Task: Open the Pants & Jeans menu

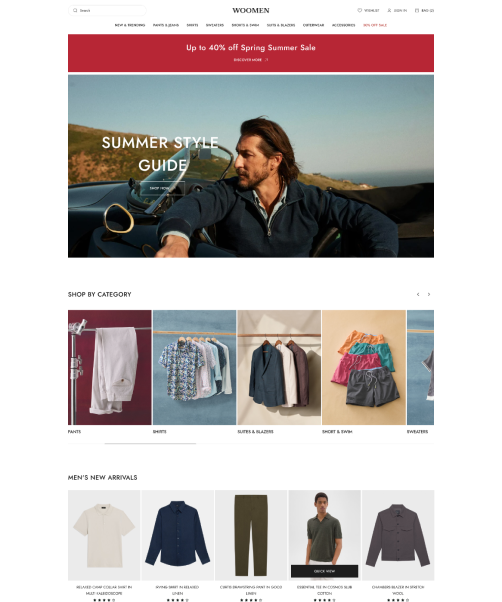Action: 166,25
